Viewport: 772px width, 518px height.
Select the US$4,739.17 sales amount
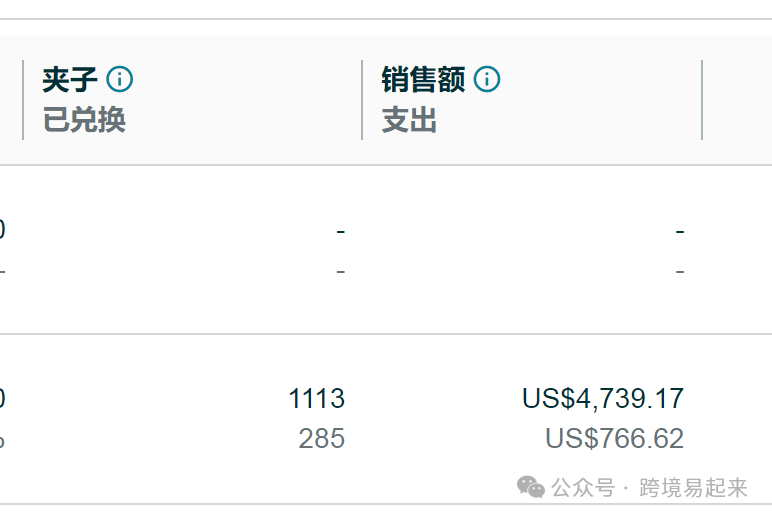tap(603, 398)
